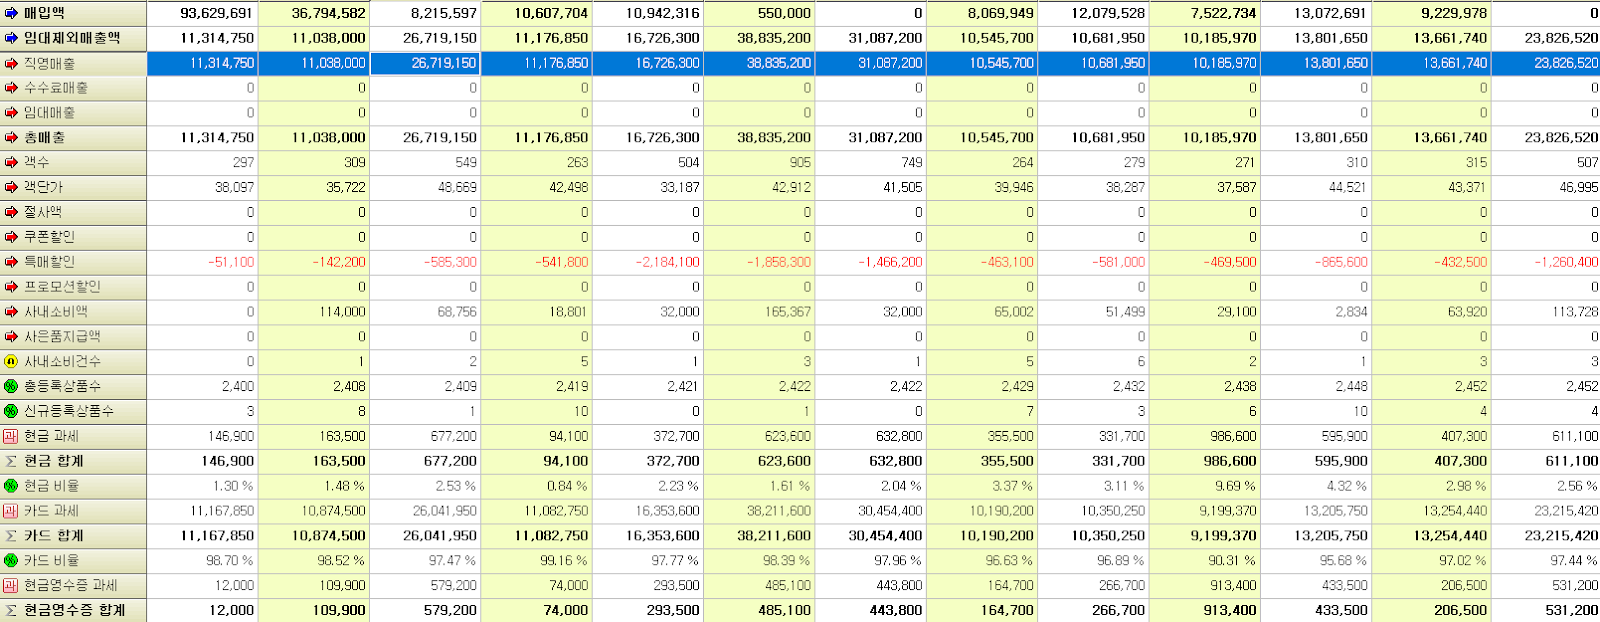The height and width of the screenshot is (622, 1600).
Task: Click the red arrow icon beside 절사액
Action: [11, 212]
